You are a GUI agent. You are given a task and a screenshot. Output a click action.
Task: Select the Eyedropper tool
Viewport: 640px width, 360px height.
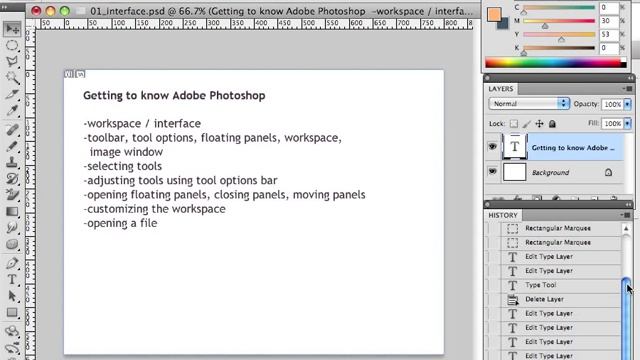[12, 110]
